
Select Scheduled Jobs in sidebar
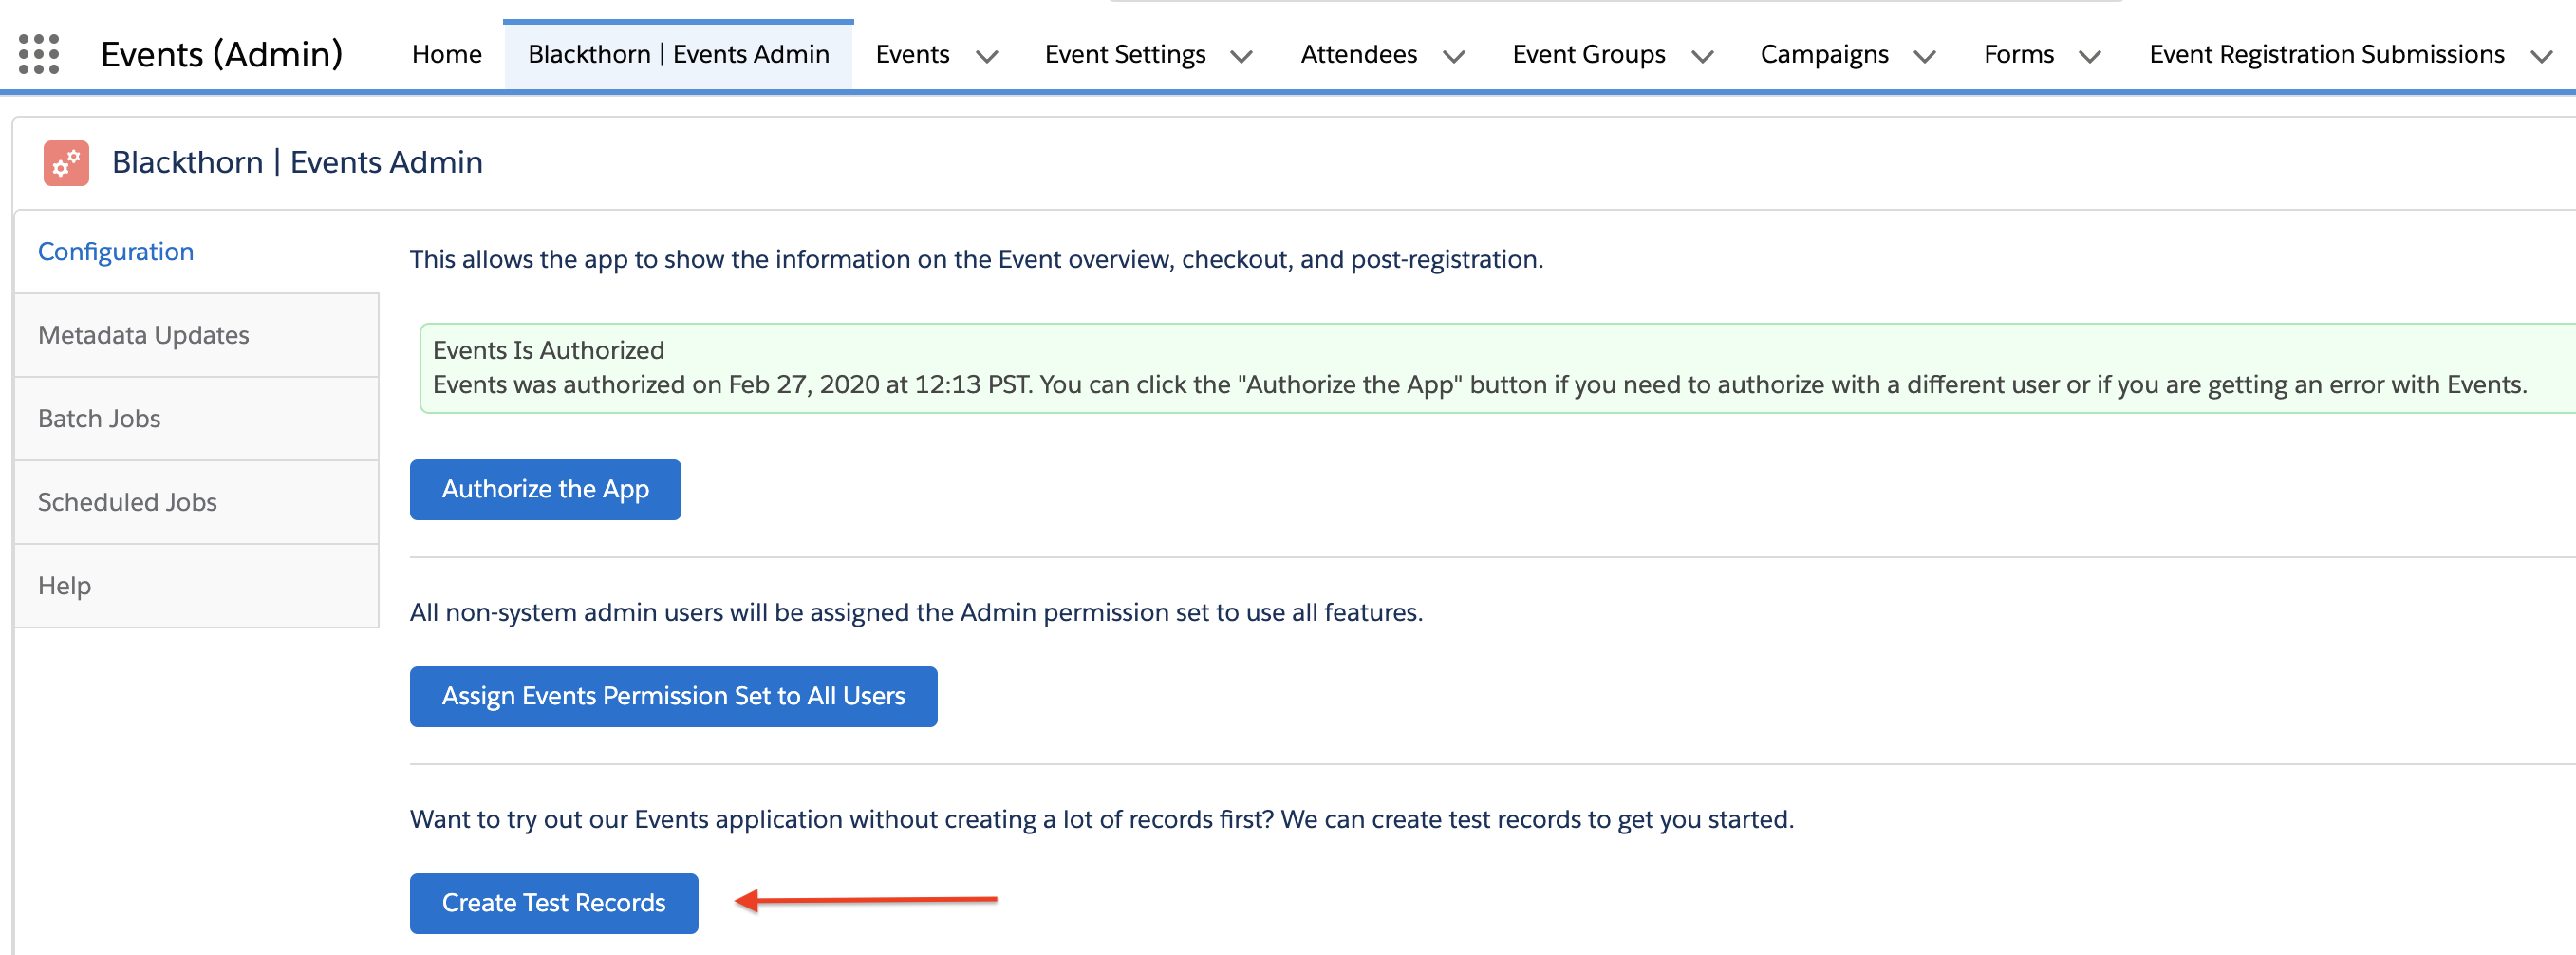tap(127, 502)
